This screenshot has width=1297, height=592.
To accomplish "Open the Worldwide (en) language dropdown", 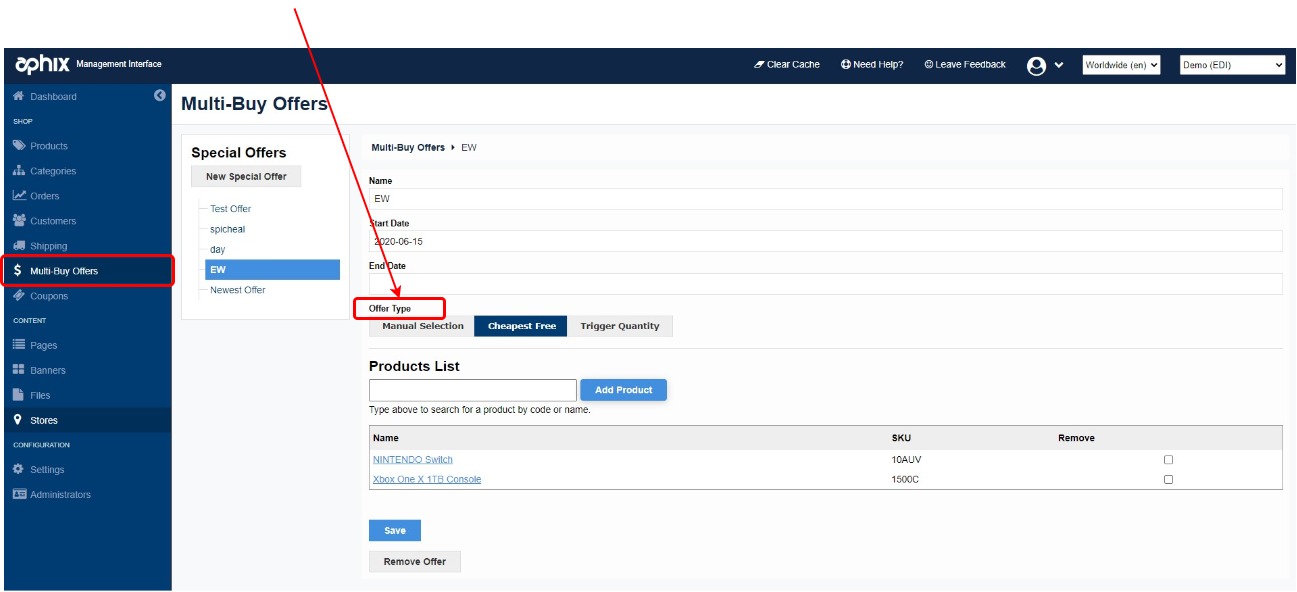I will pos(1121,65).
